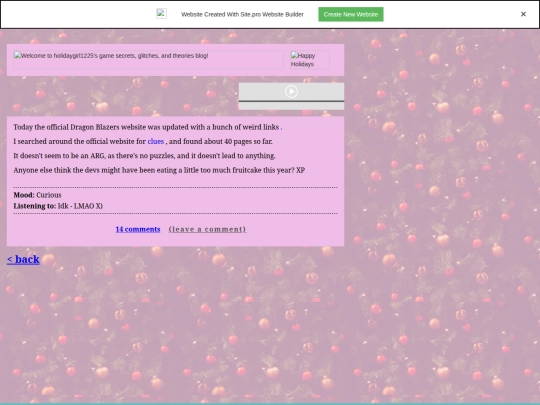Open the 'clues' link in the blog post
Image resolution: width=540 pixels, height=405 pixels.
pyautogui.click(x=156, y=142)
